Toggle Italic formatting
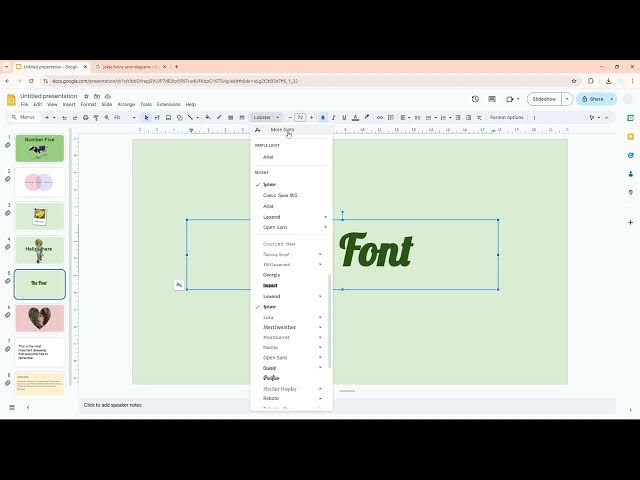The image size is (640, 480). click(333, 118)
